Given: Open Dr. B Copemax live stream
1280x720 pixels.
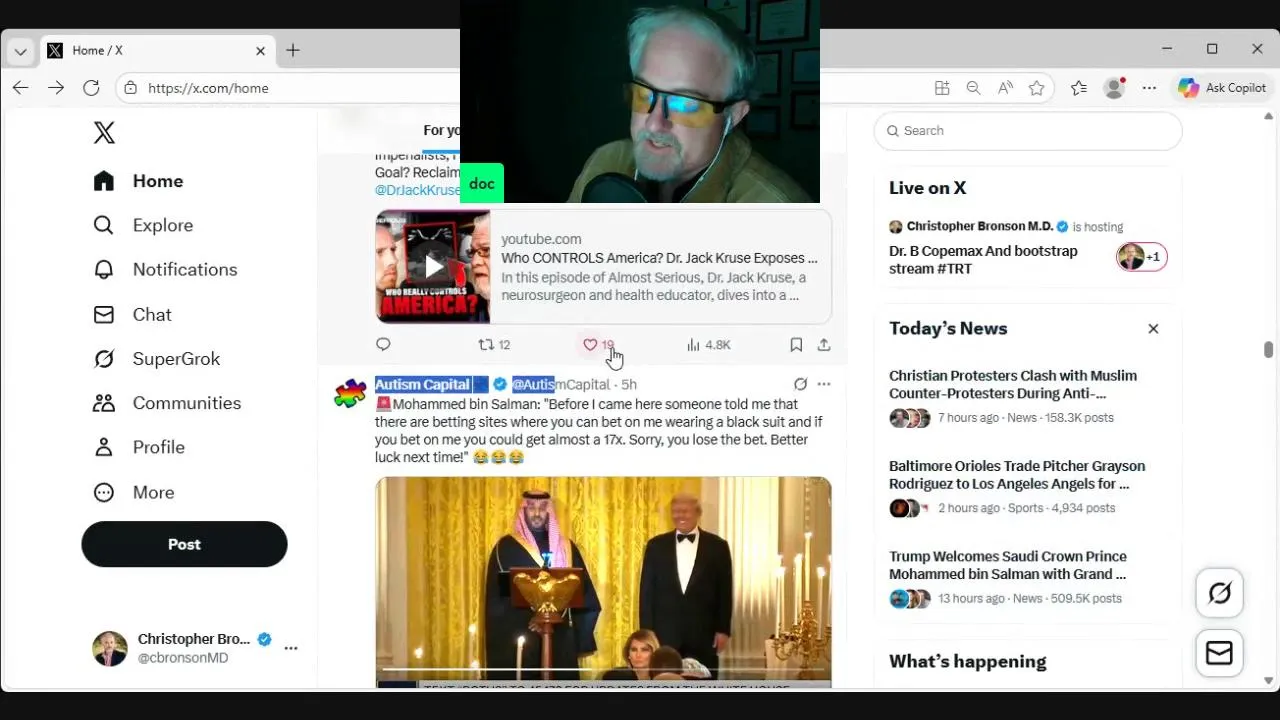Looking at the screenshot, I should tap(983, 260).
